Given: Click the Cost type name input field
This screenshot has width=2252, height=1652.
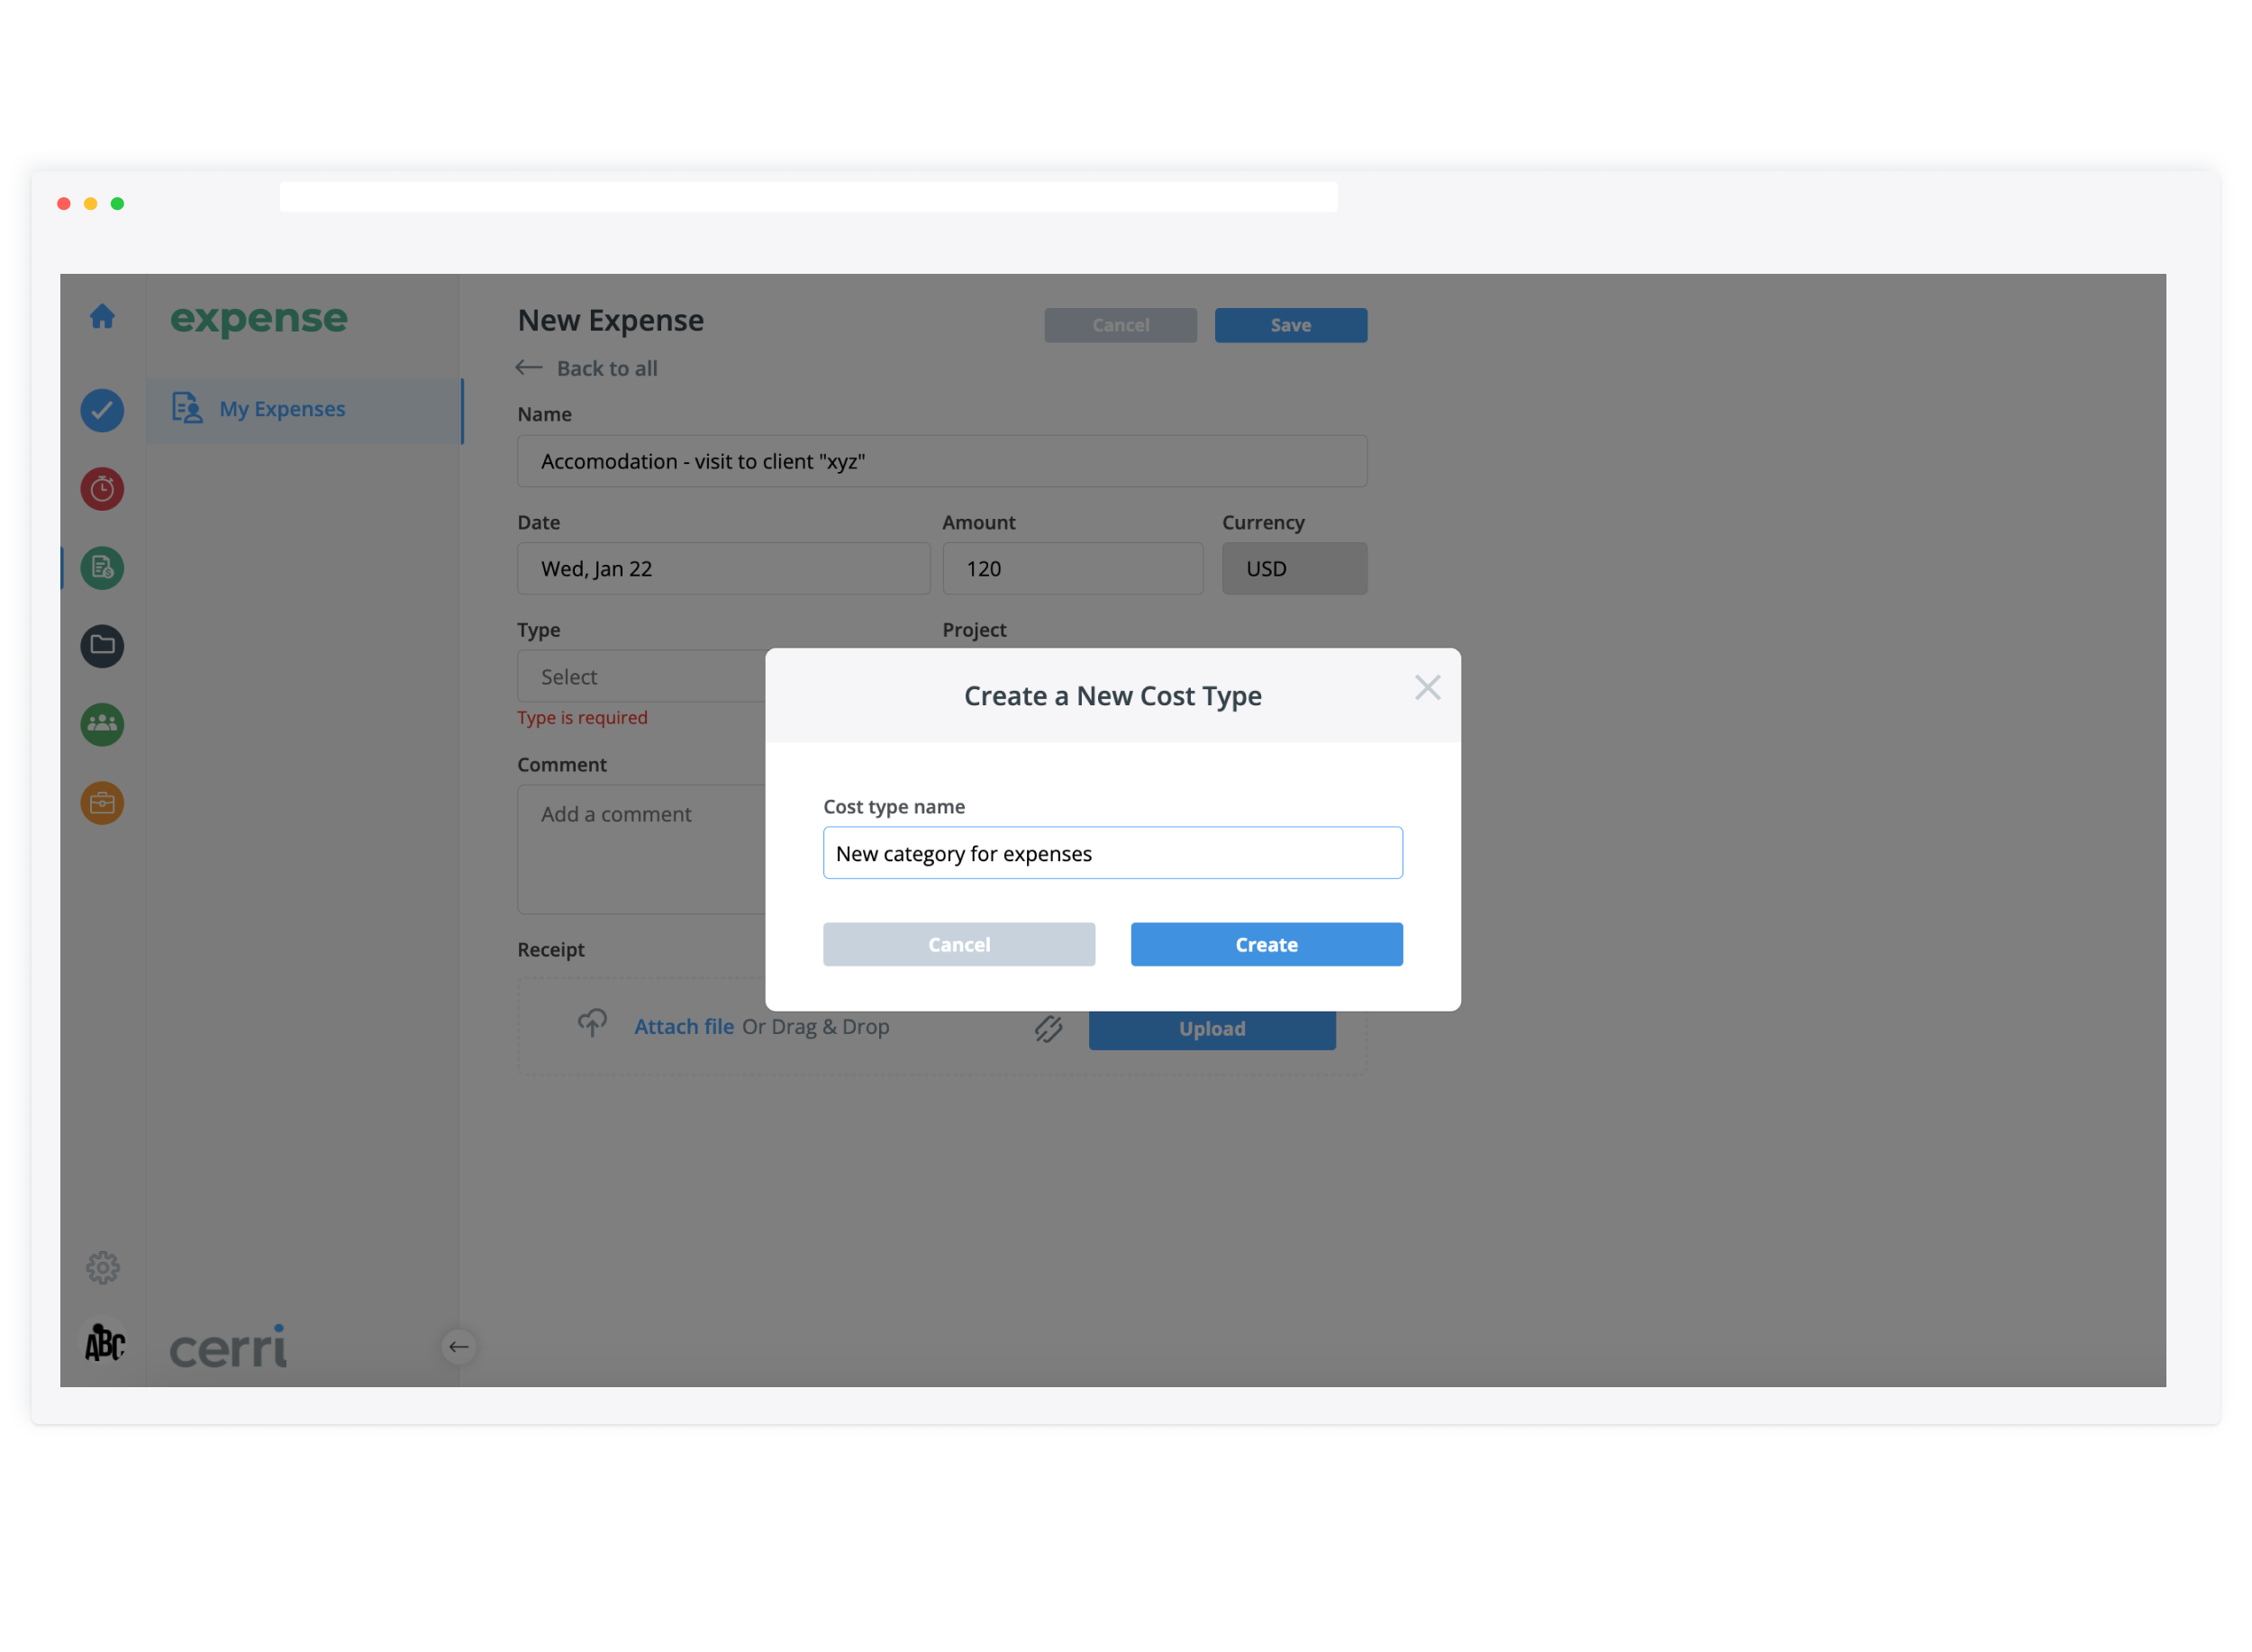Looking at the screenshot, I should (1112, 853).
